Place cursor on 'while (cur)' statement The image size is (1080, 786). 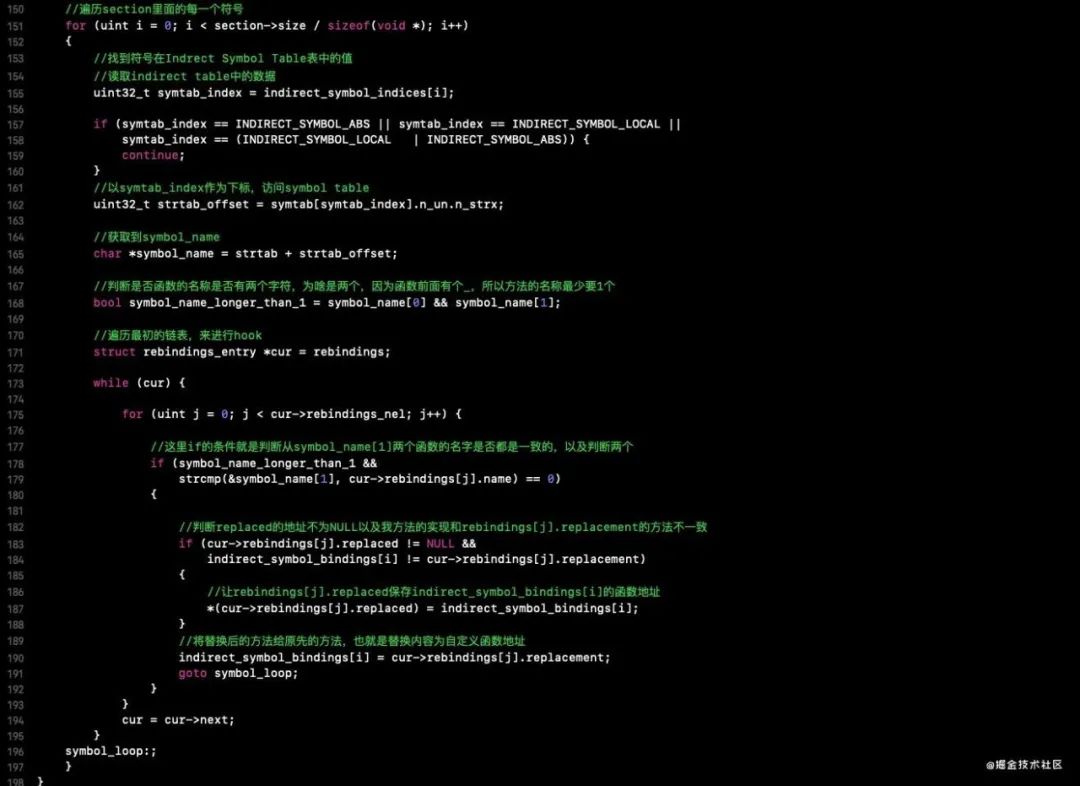point(139,382)
